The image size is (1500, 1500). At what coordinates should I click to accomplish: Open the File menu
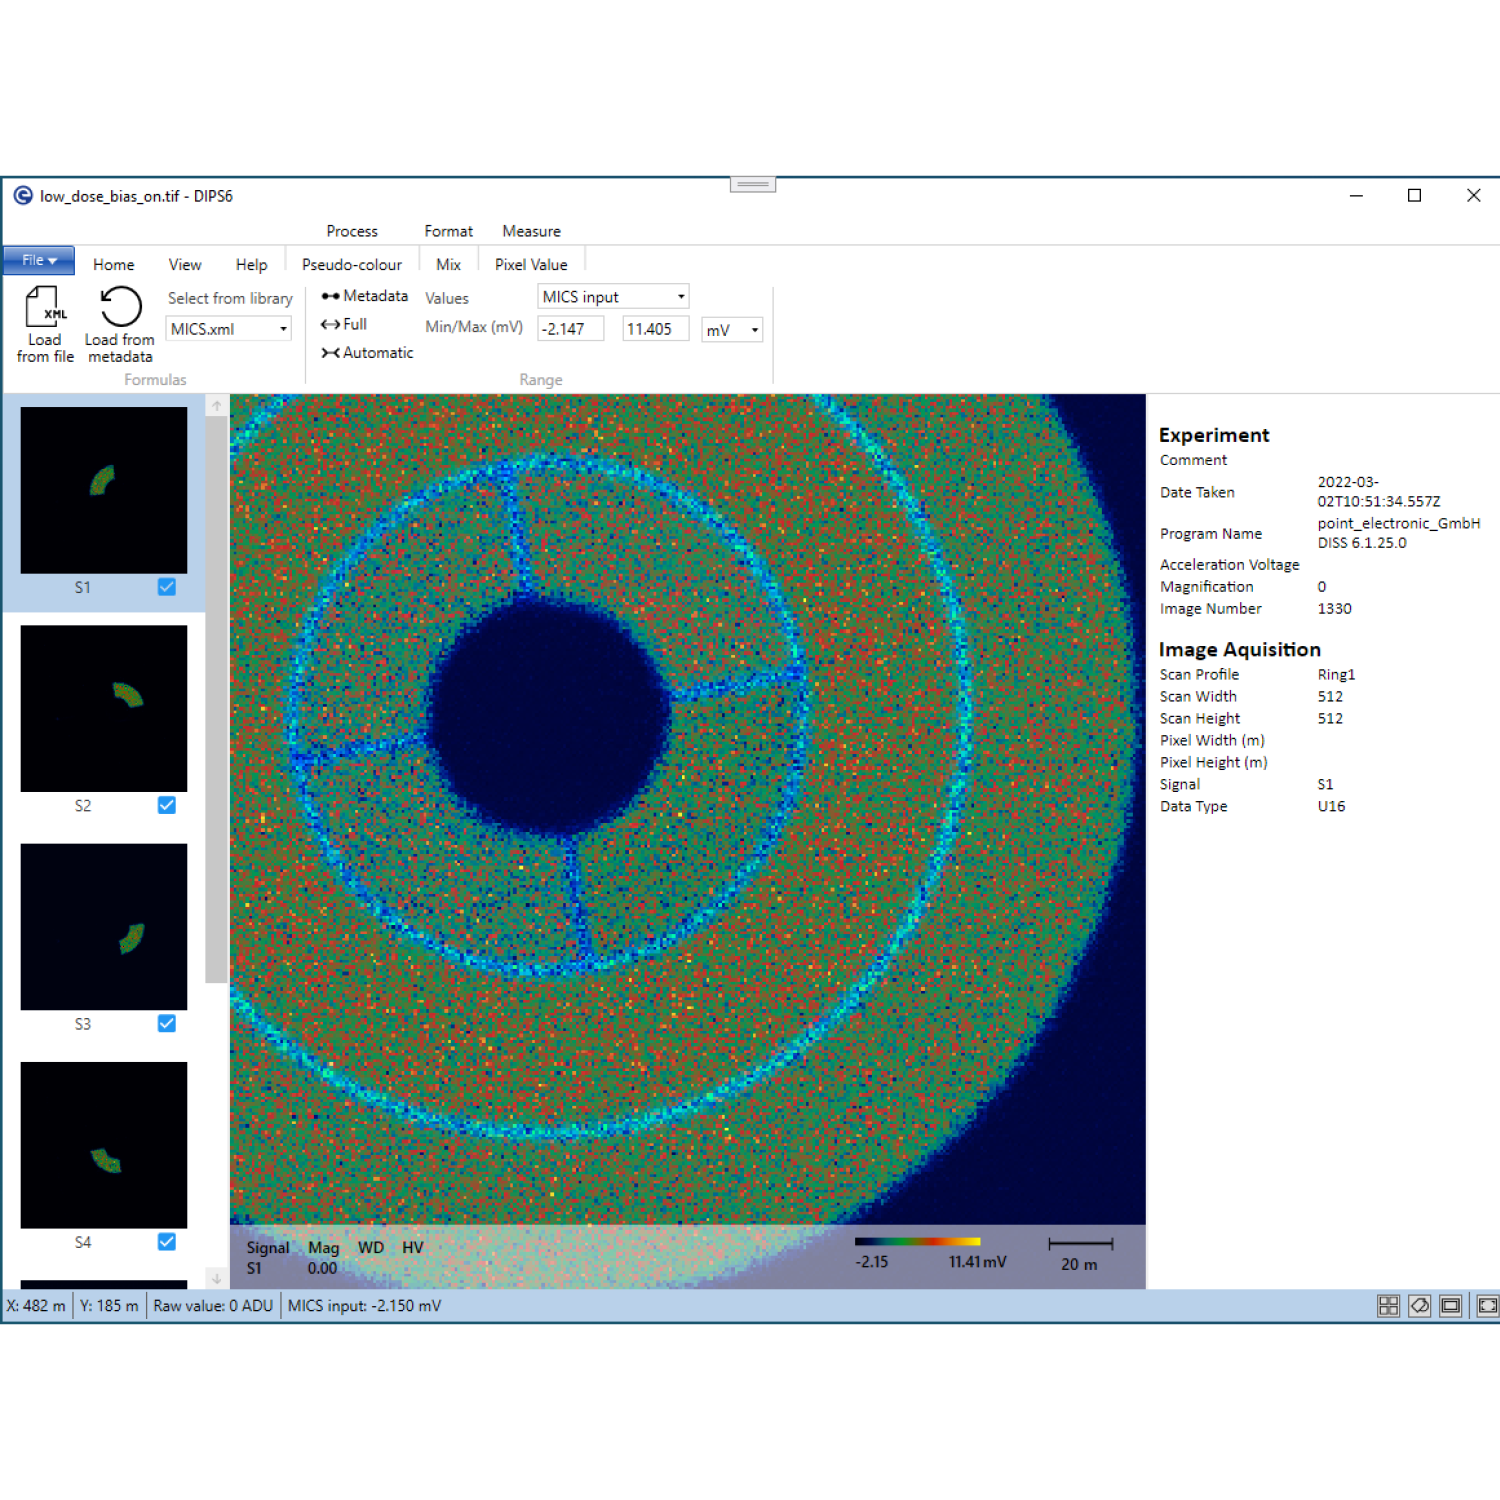tap(39, 261)
